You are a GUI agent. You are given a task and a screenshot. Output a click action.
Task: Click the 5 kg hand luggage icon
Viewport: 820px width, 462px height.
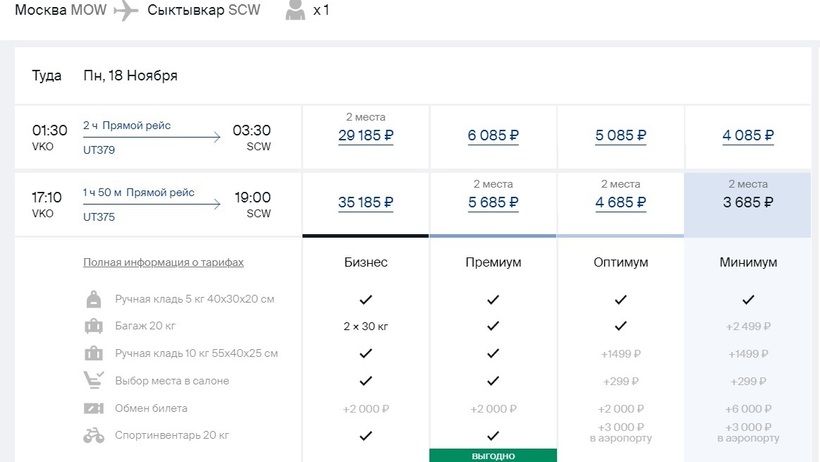94,299
